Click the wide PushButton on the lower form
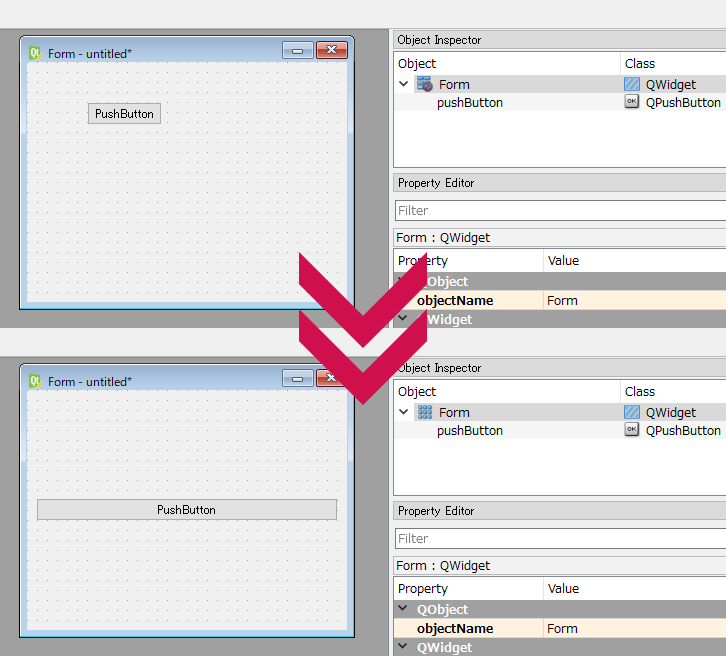 pos(186,510)
